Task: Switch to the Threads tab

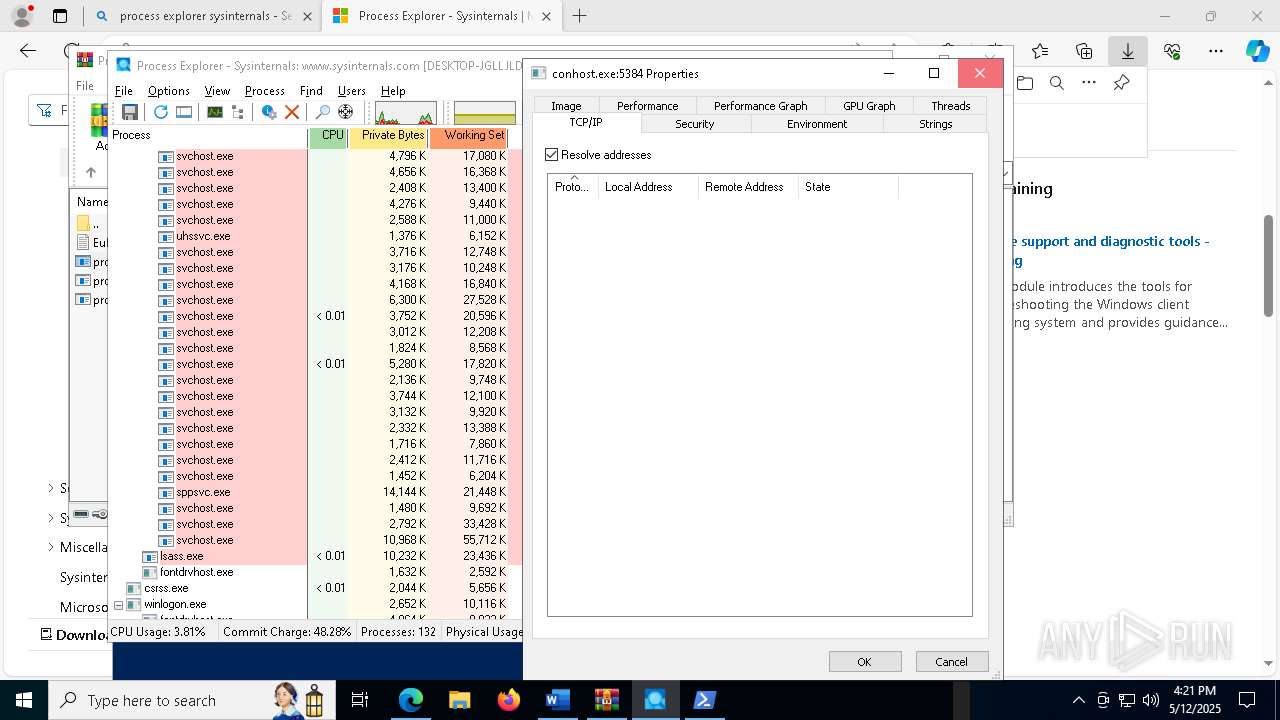Action: pos(950,105)
